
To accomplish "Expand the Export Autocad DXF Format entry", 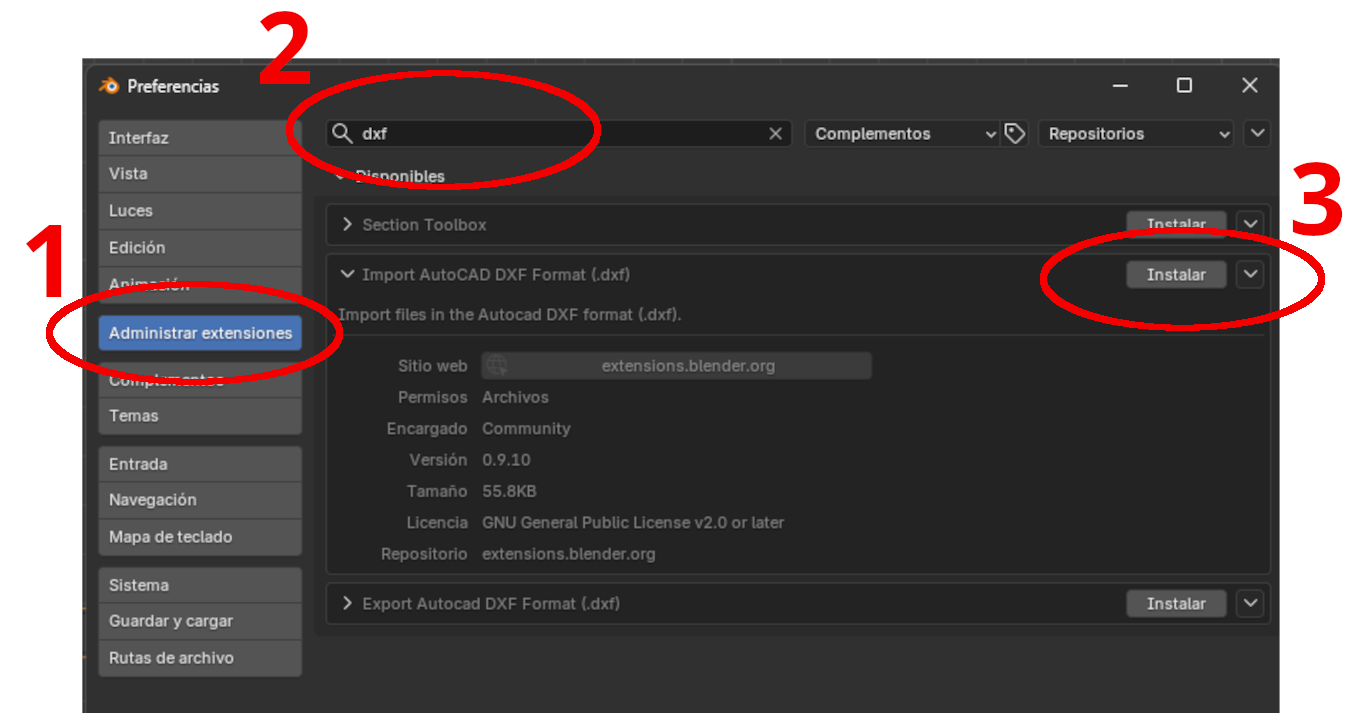I will 347,604.
